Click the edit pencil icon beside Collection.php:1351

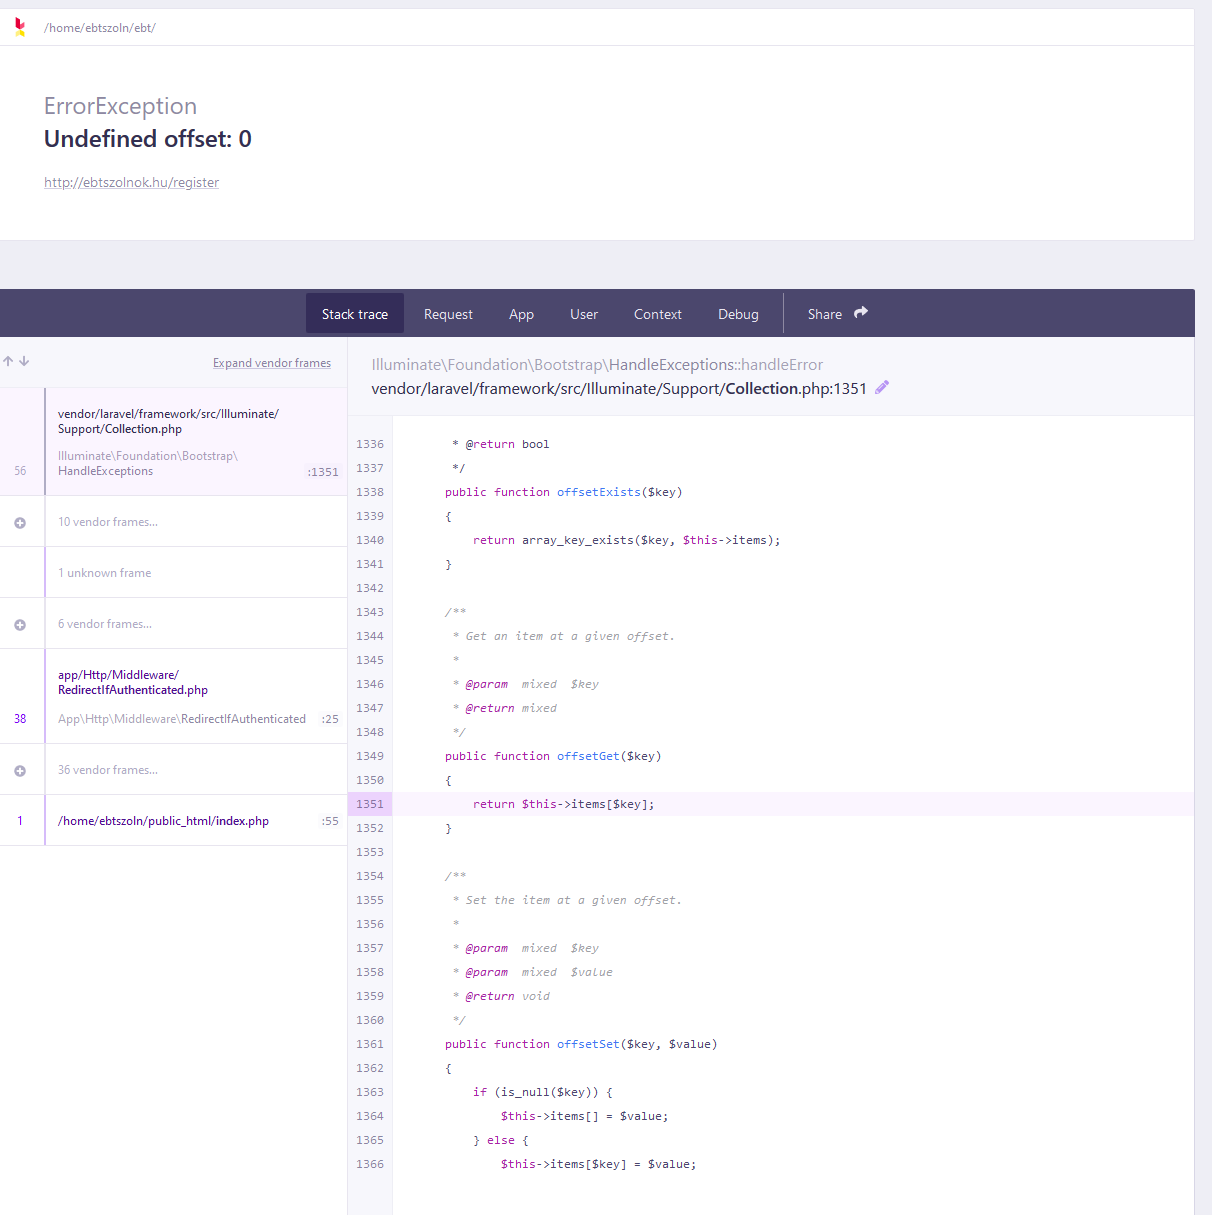point(882,388)
